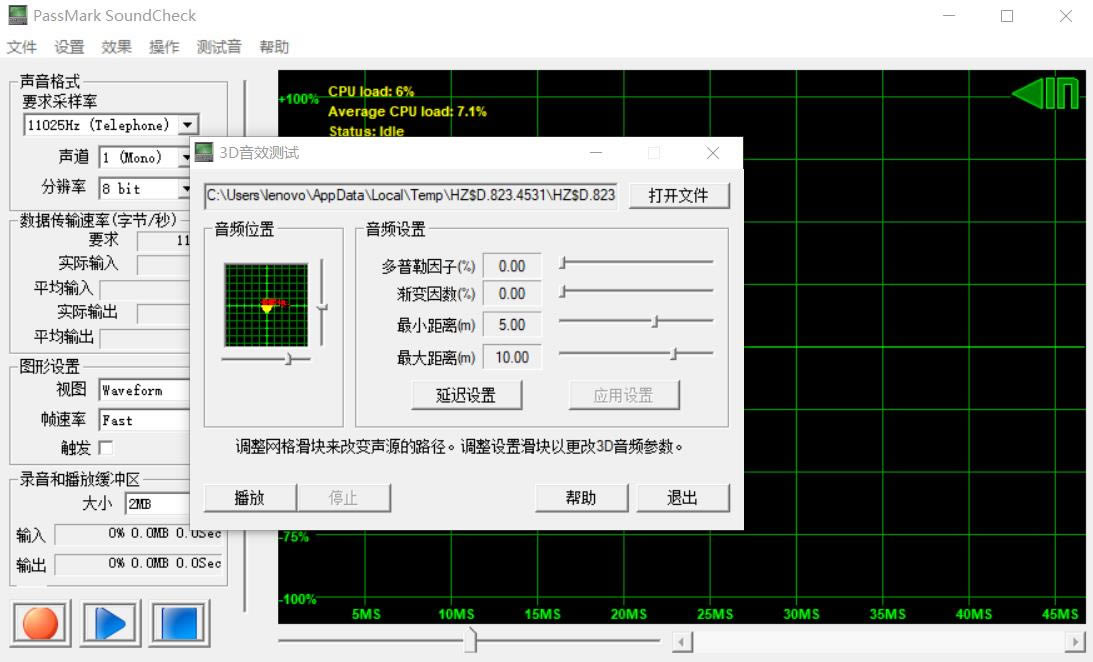The image size is (1093, 662).
Task: Open the 效果 menu
Action: tap(116, 47)
